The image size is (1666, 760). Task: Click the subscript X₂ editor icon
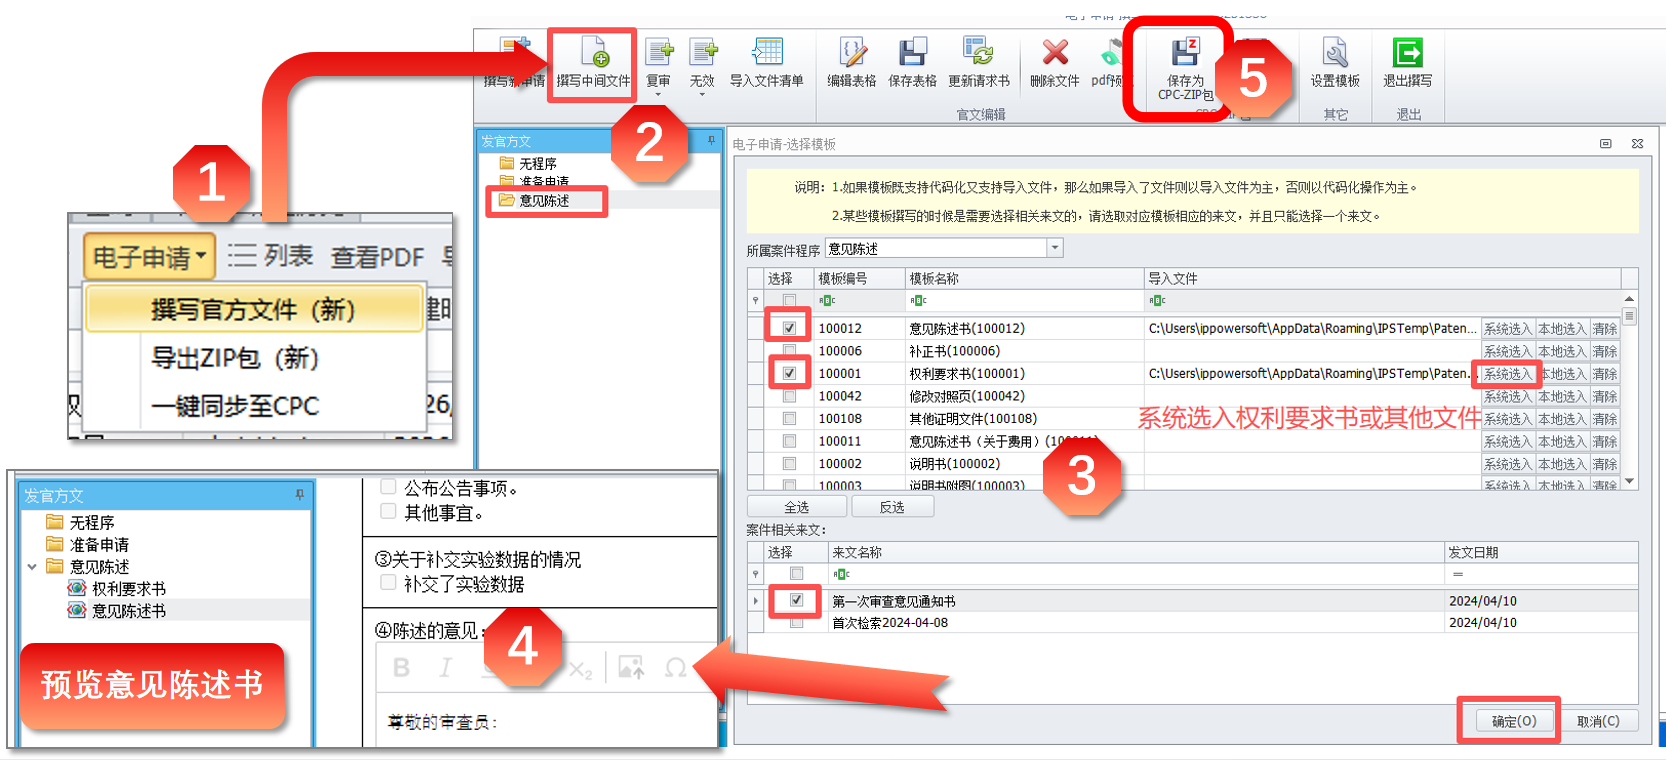[x=581, y=669]
